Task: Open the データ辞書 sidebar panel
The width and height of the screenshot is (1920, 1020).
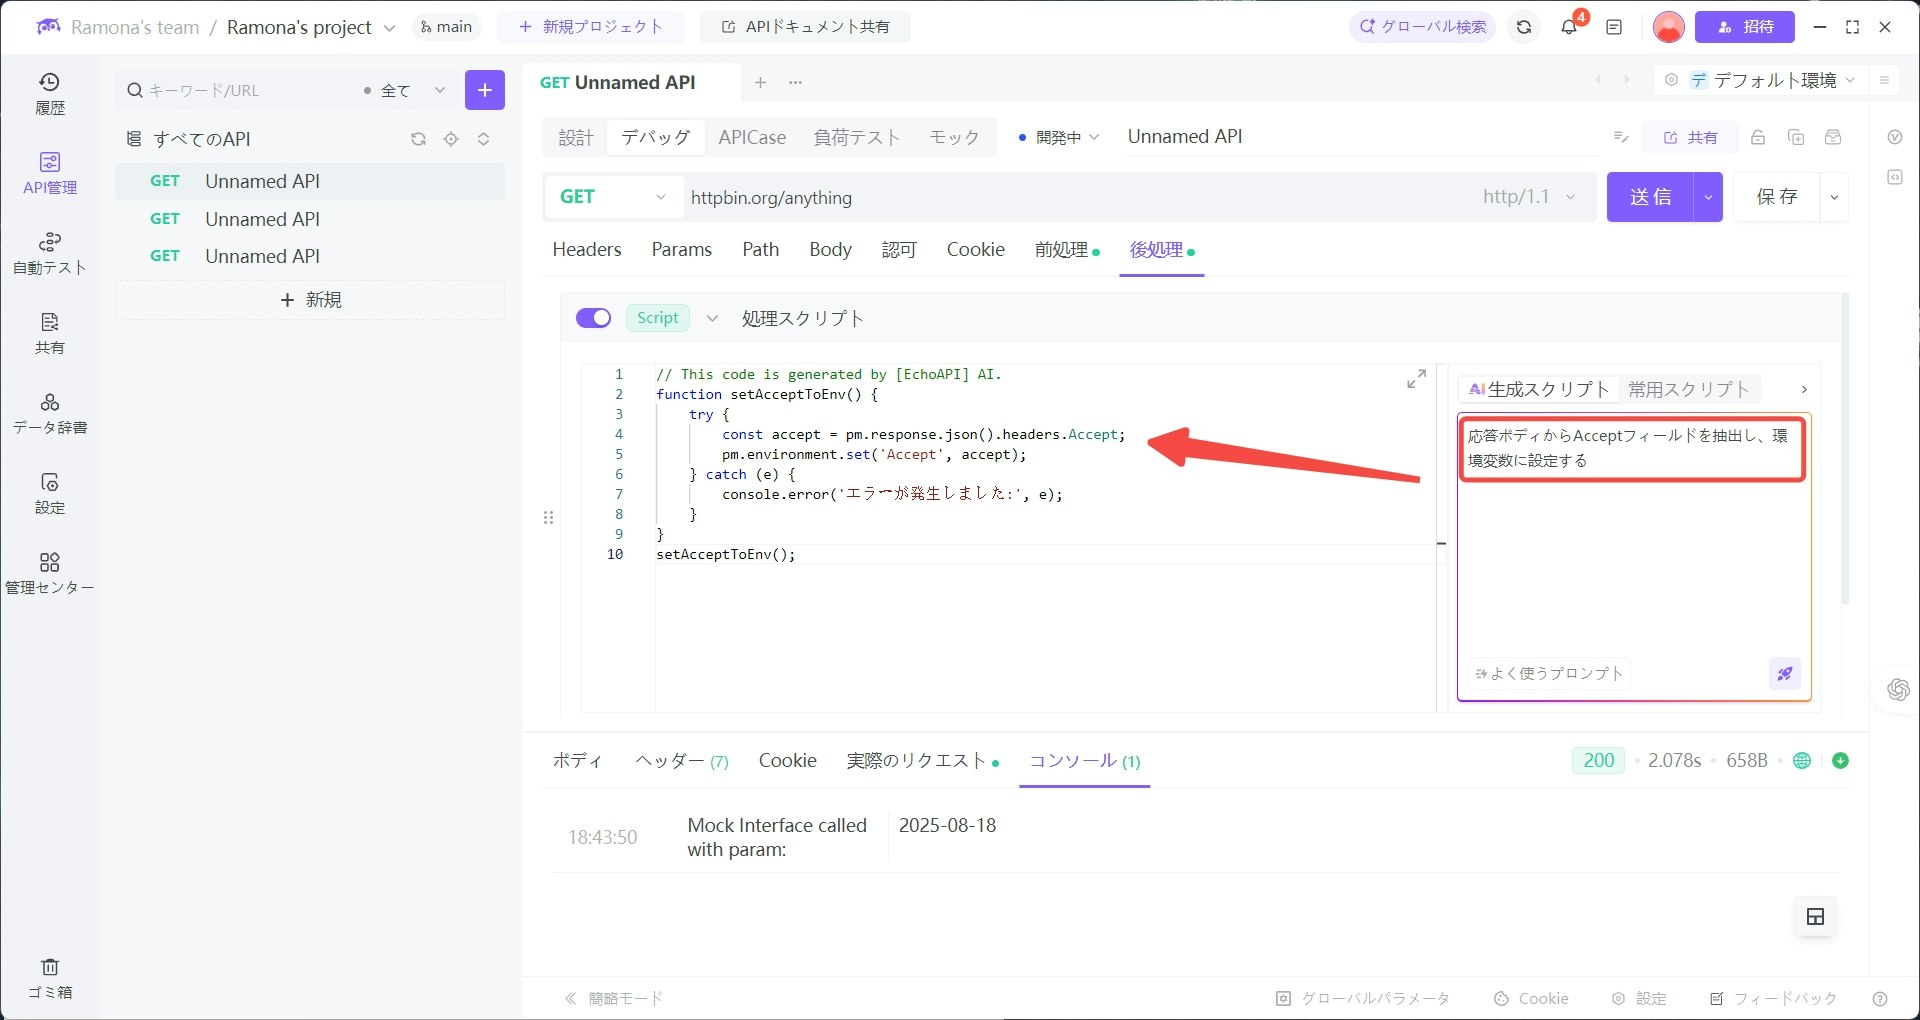Action: point(49,410)
